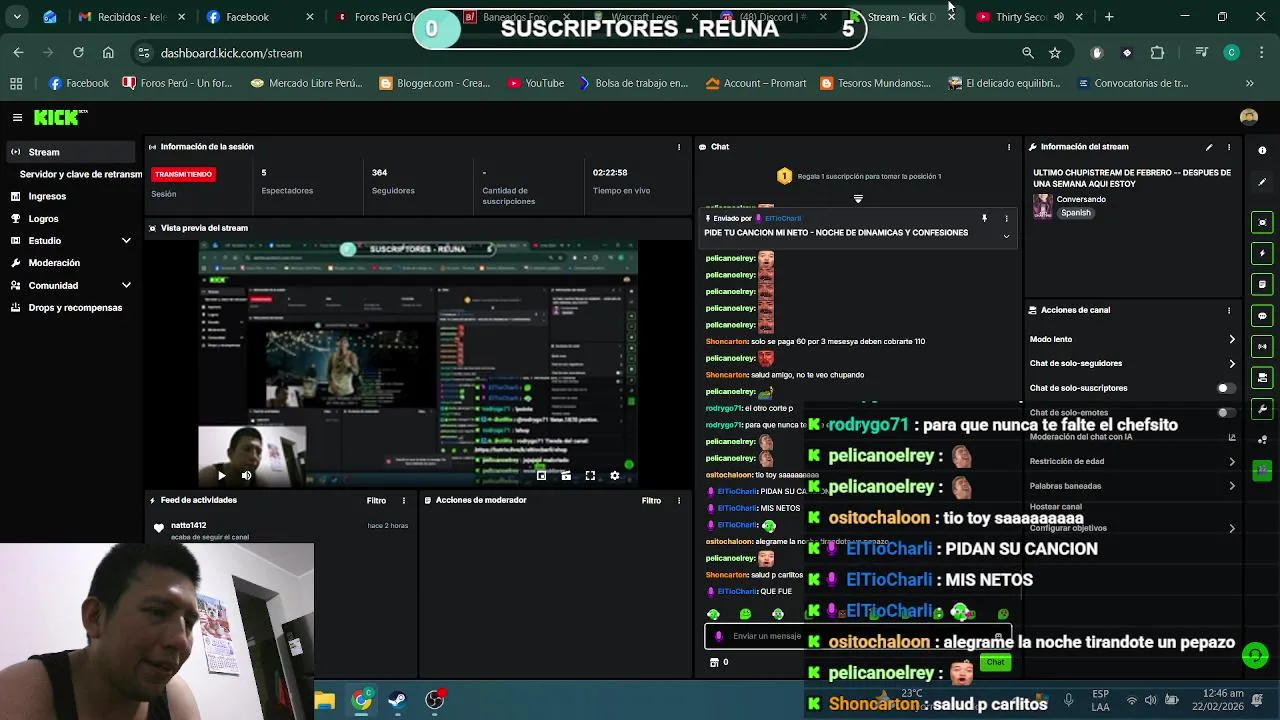Click the Conversando category link
This screenshot has height=720, width=1280.
[1081, 199]
